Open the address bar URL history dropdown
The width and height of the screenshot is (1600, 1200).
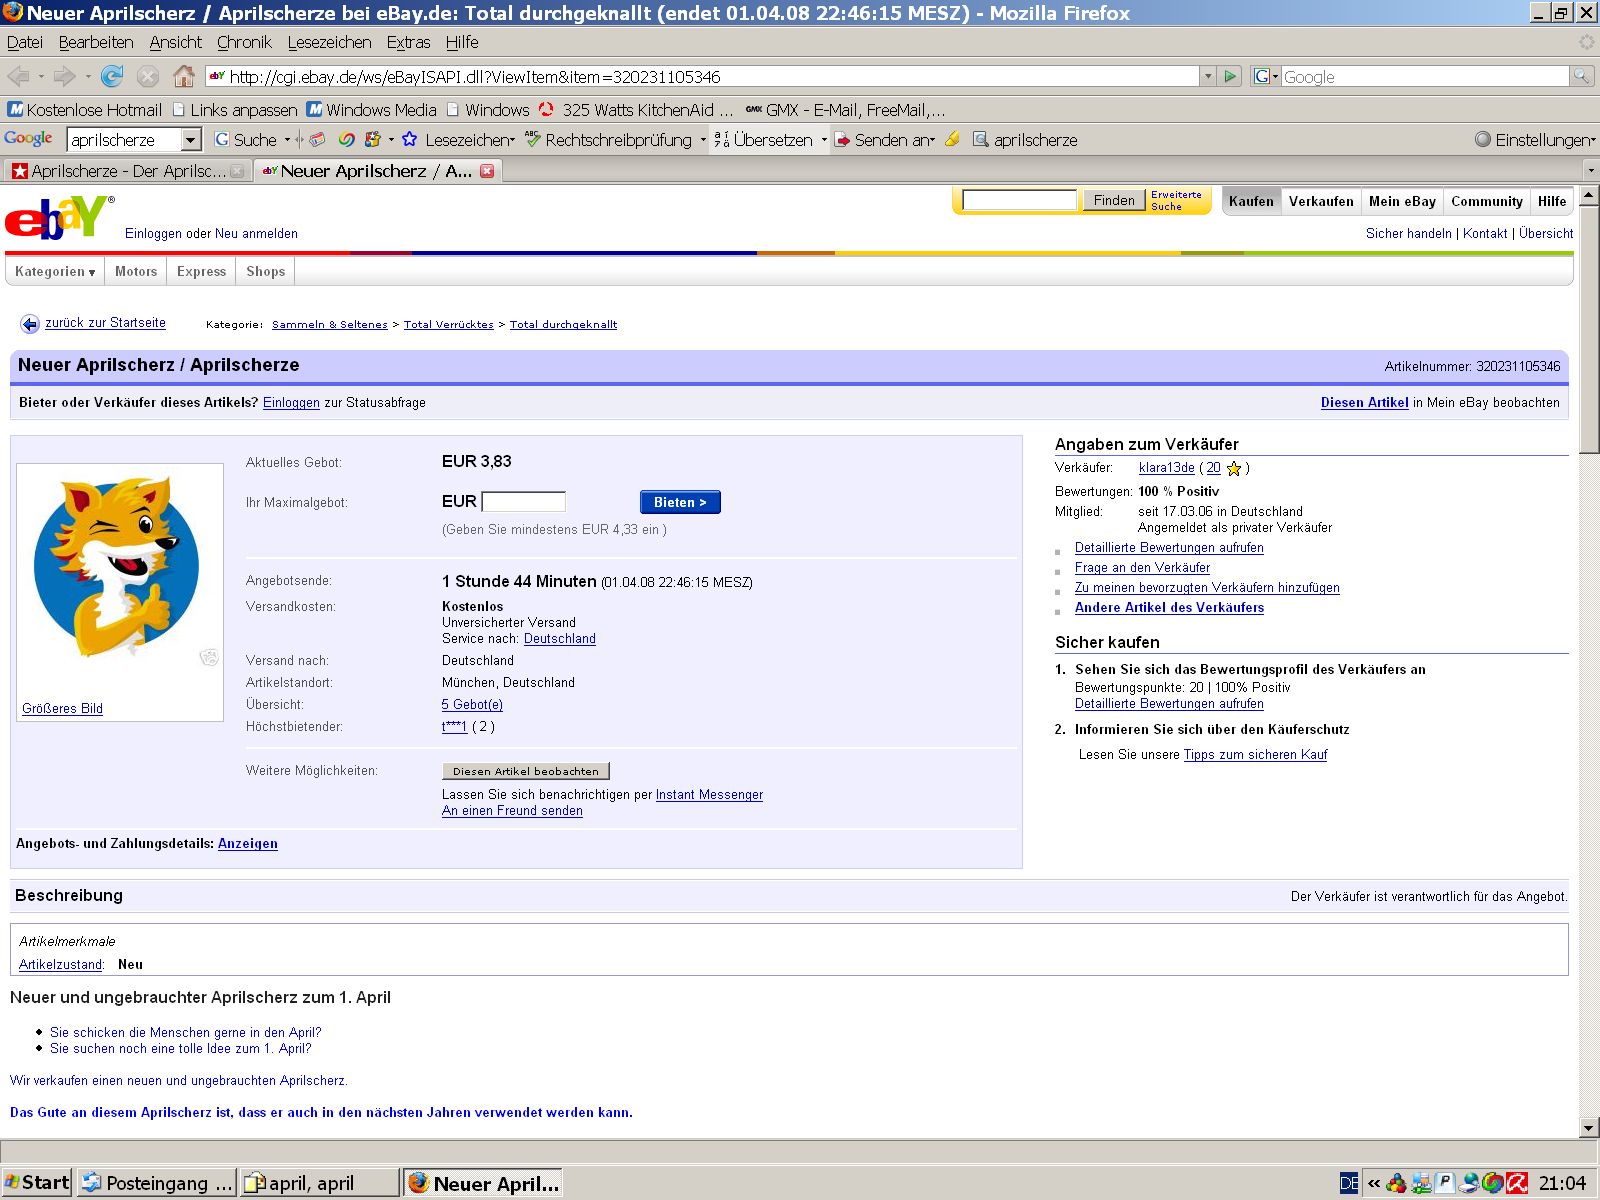click(x=1208, y=76)
